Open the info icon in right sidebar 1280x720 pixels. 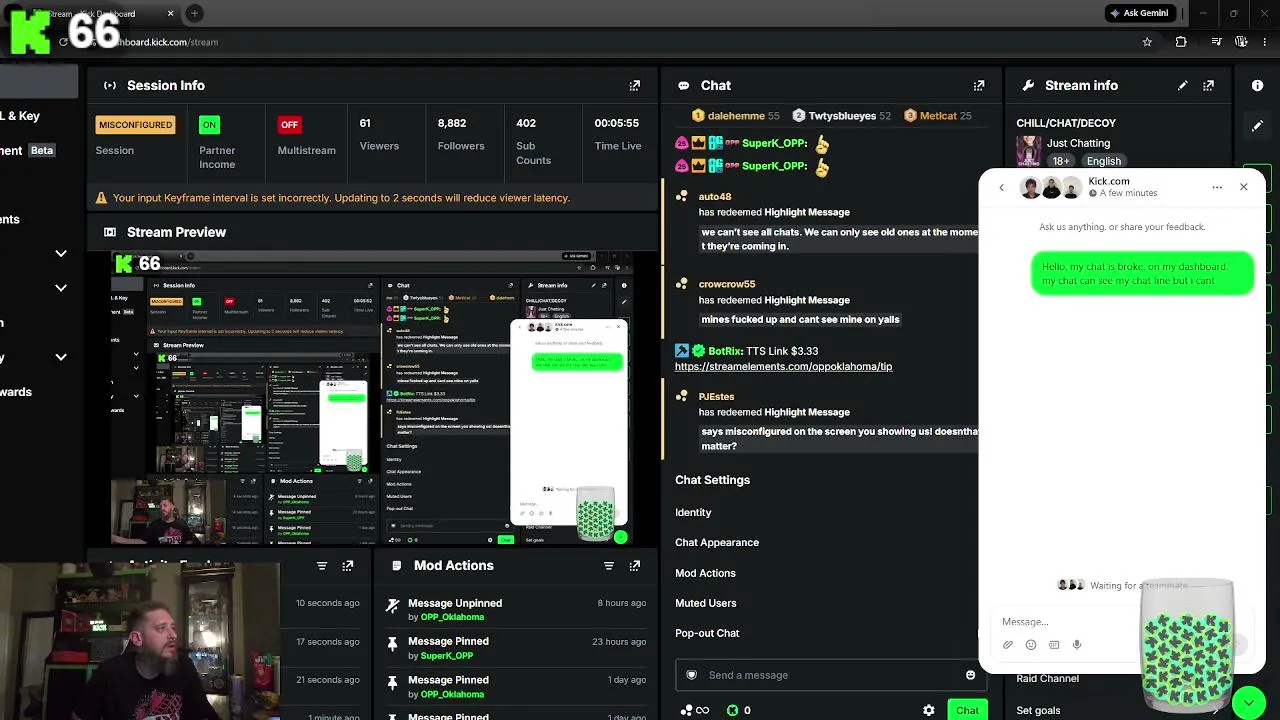pos(1257,86)
